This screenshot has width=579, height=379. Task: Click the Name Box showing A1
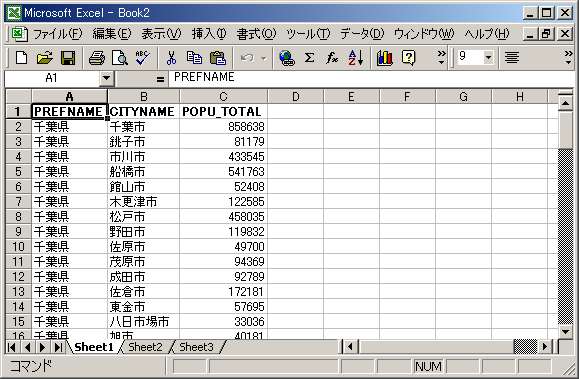[x=52, y=78]
